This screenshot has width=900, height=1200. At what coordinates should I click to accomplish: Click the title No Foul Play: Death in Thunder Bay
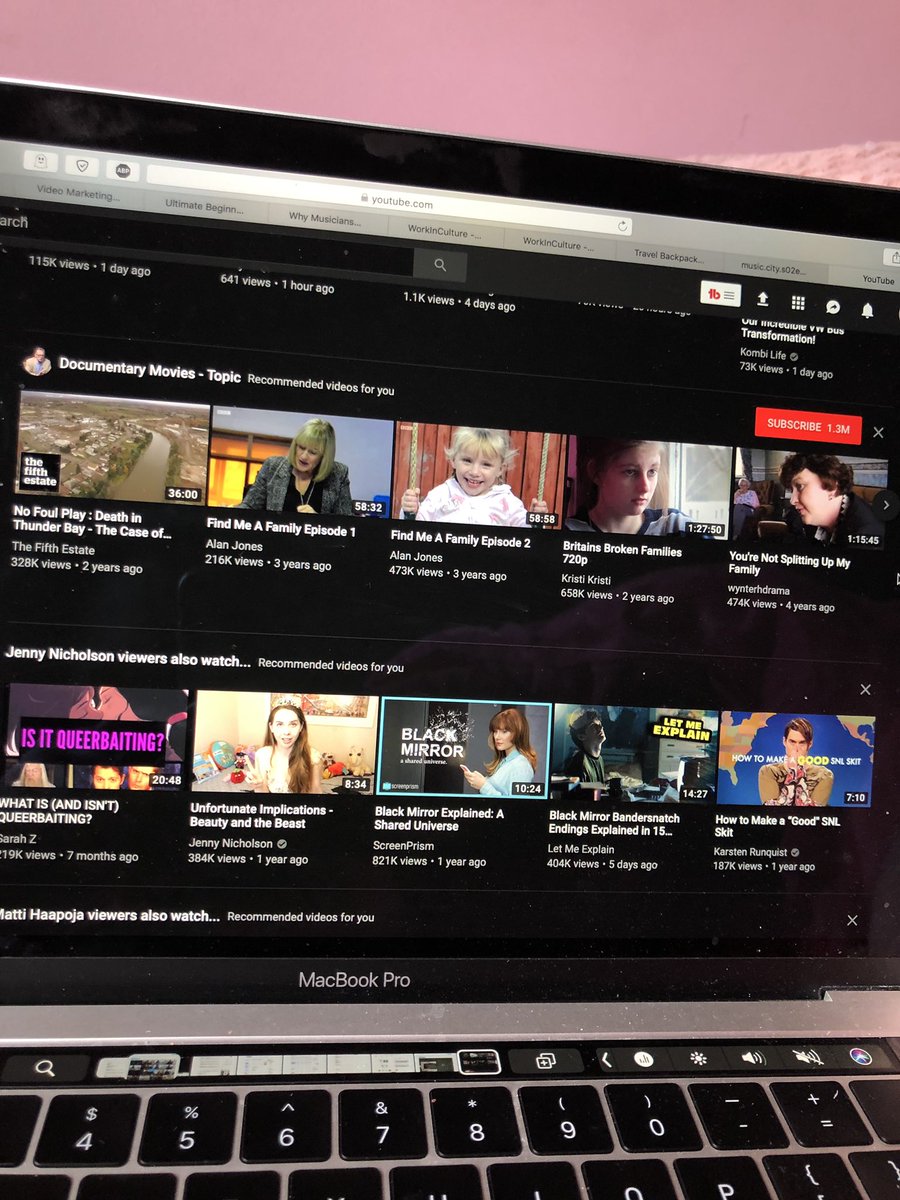[x=90, y=523]
